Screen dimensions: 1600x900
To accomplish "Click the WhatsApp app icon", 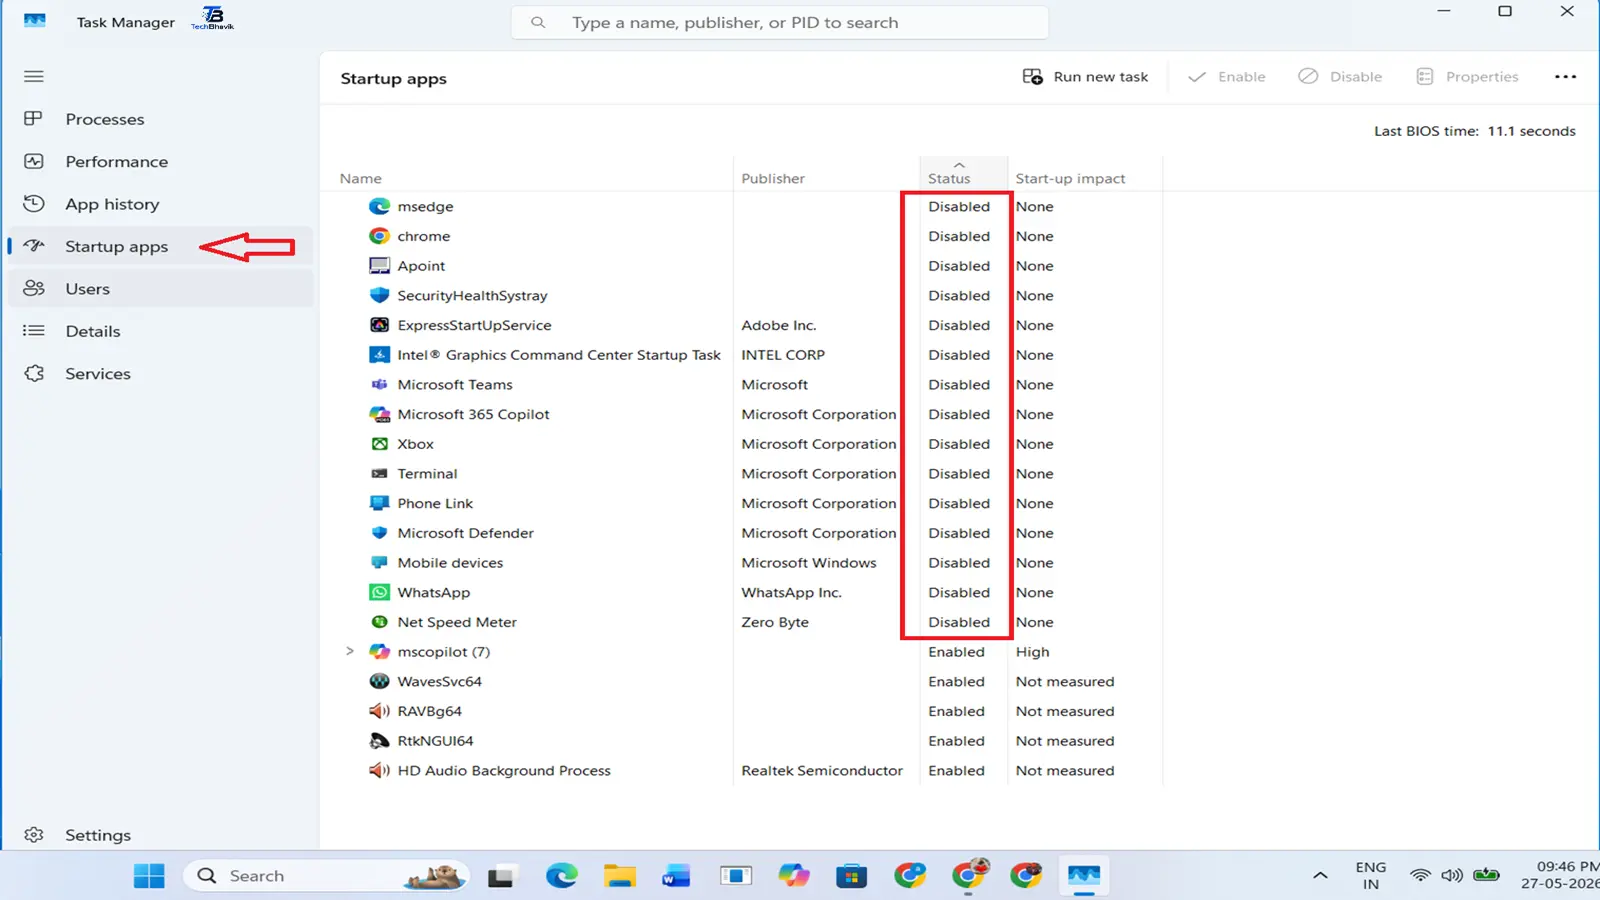I will point(379,592).
